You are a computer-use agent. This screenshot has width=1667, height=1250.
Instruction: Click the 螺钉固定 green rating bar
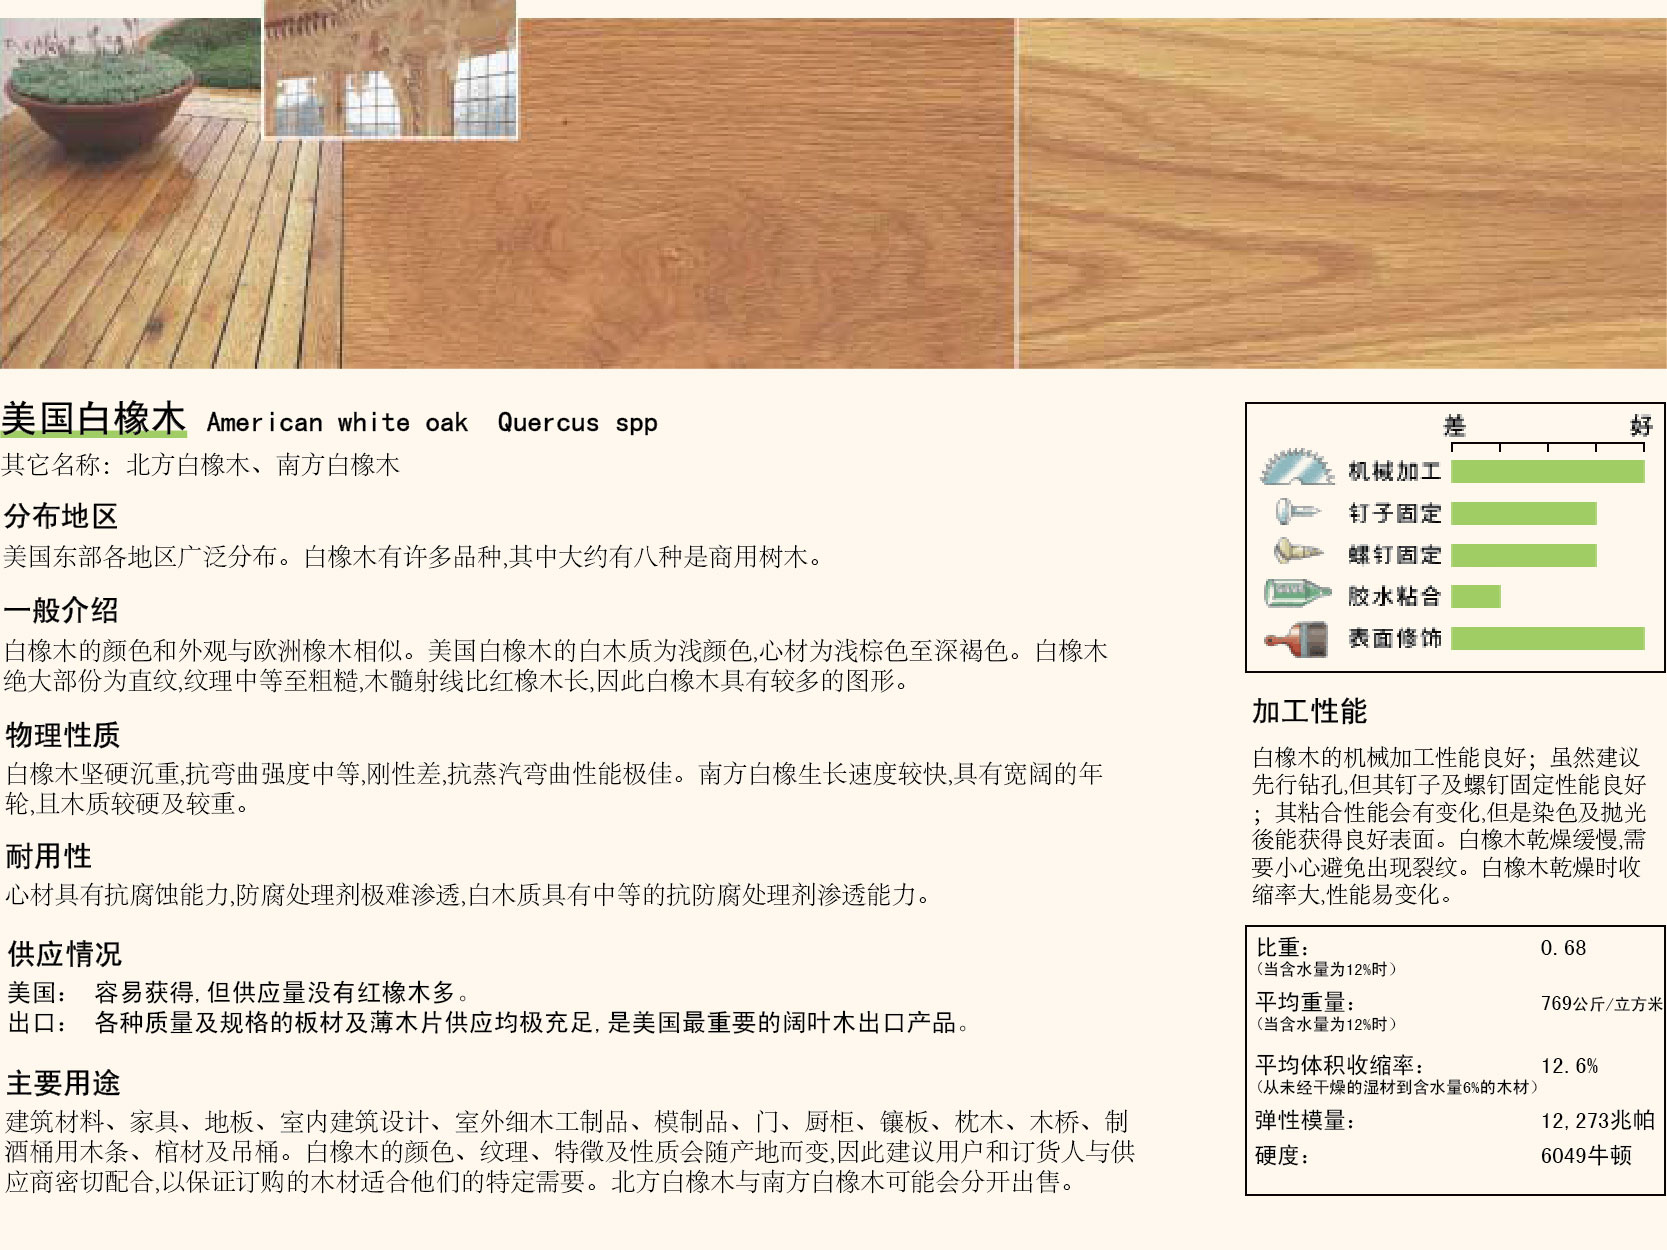(x=1523, y=555)
